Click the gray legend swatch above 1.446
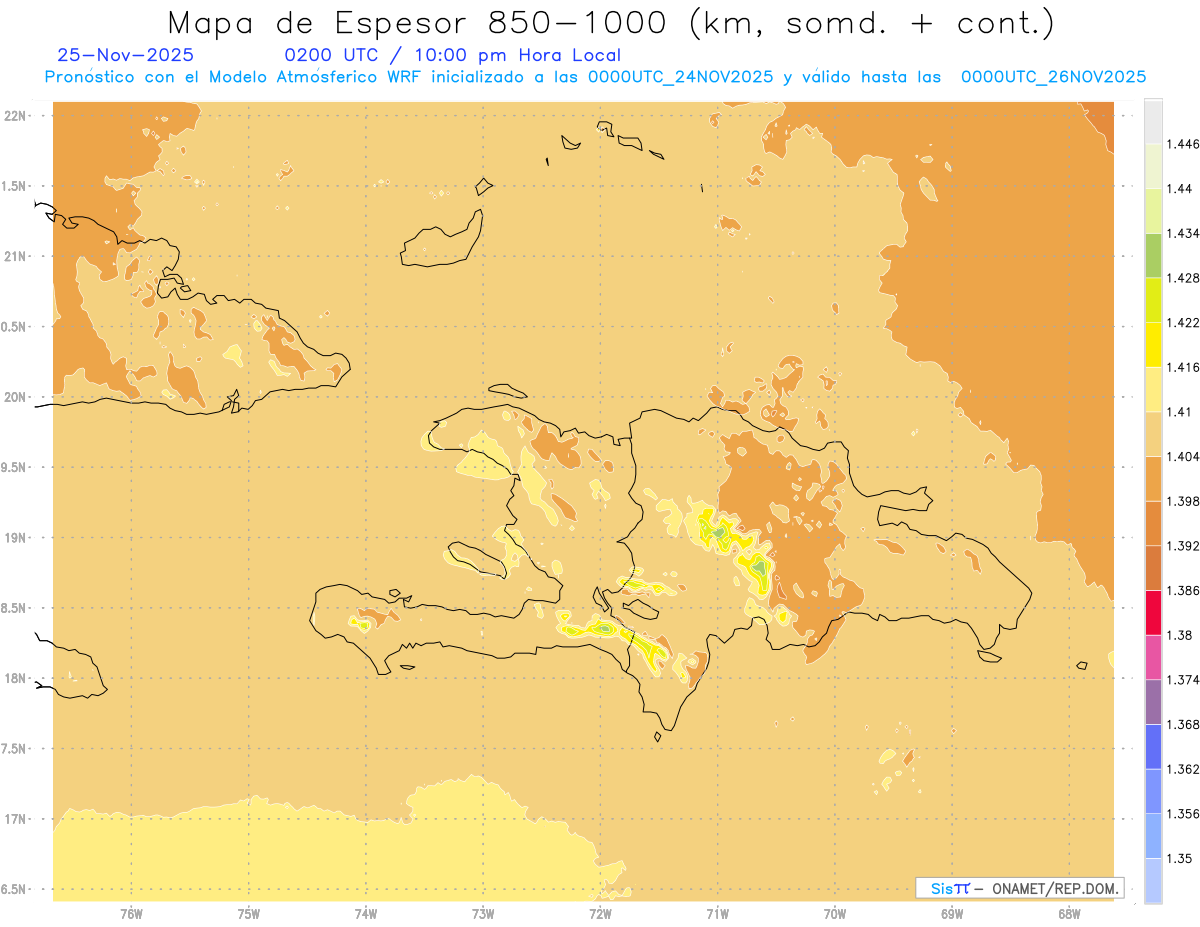Image resolution: width=1200 pixels, height=927 pixels. pyautogui.click(x=1153, y=121)
